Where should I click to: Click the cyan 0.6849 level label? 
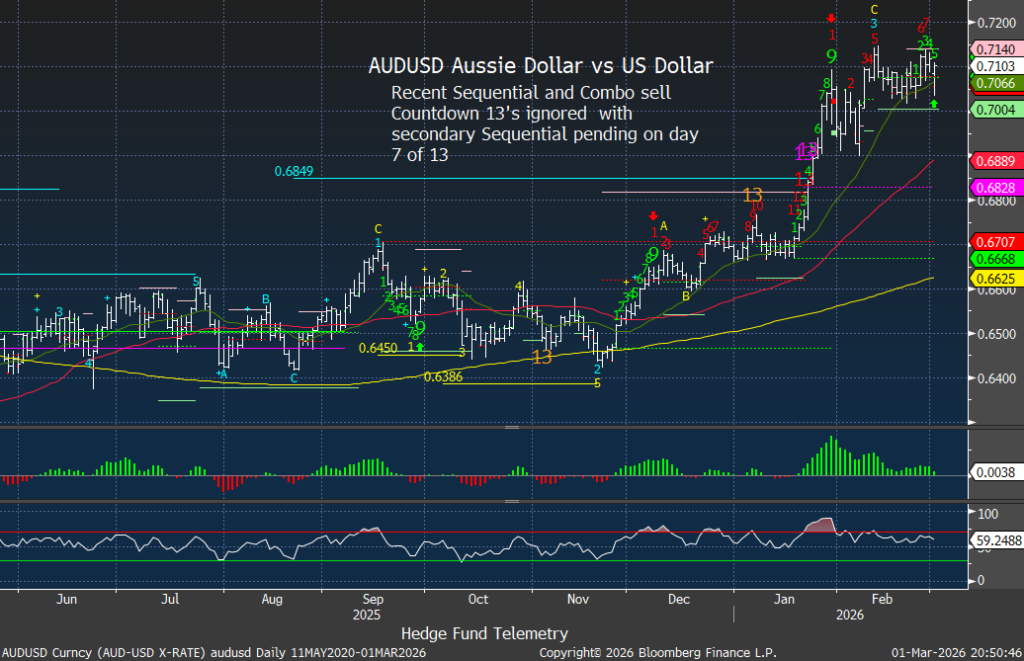(x=295, y=172)
